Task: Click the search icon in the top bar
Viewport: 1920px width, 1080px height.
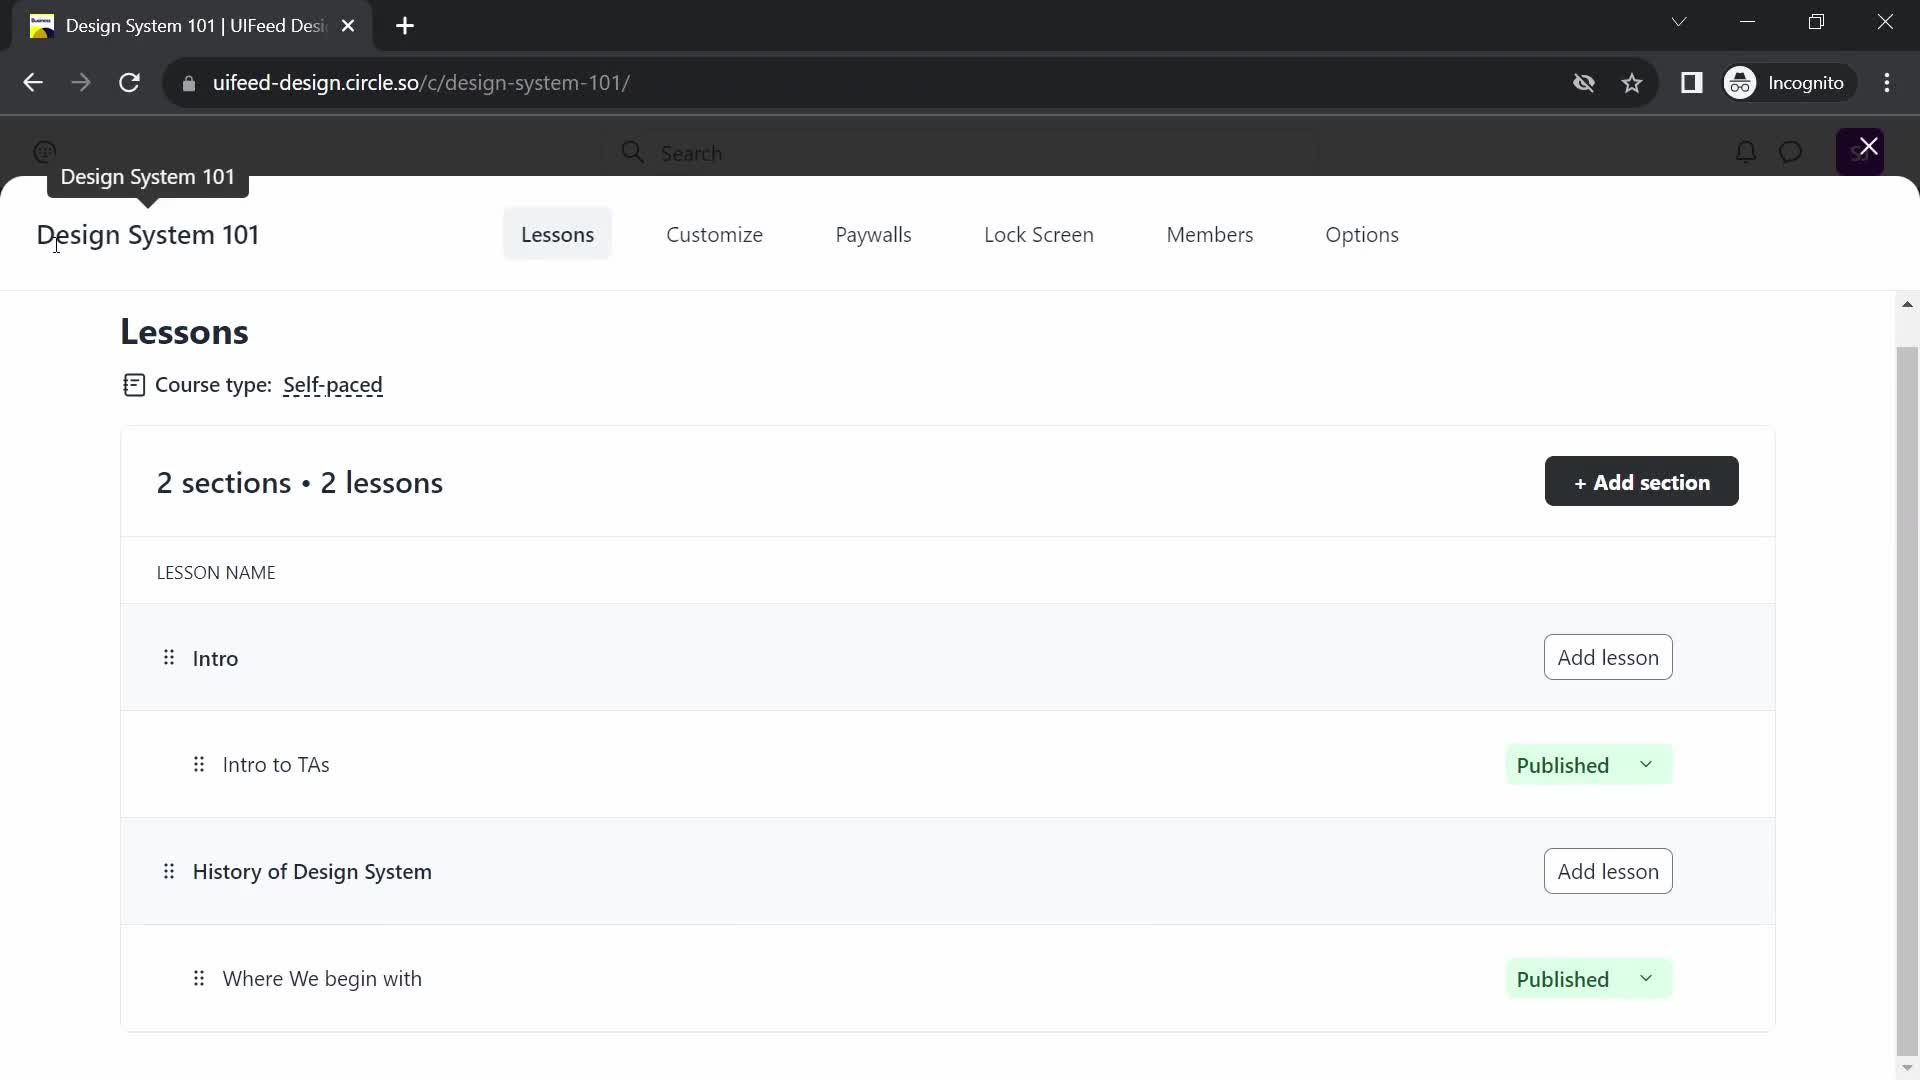Action: [x=633, y=153]
